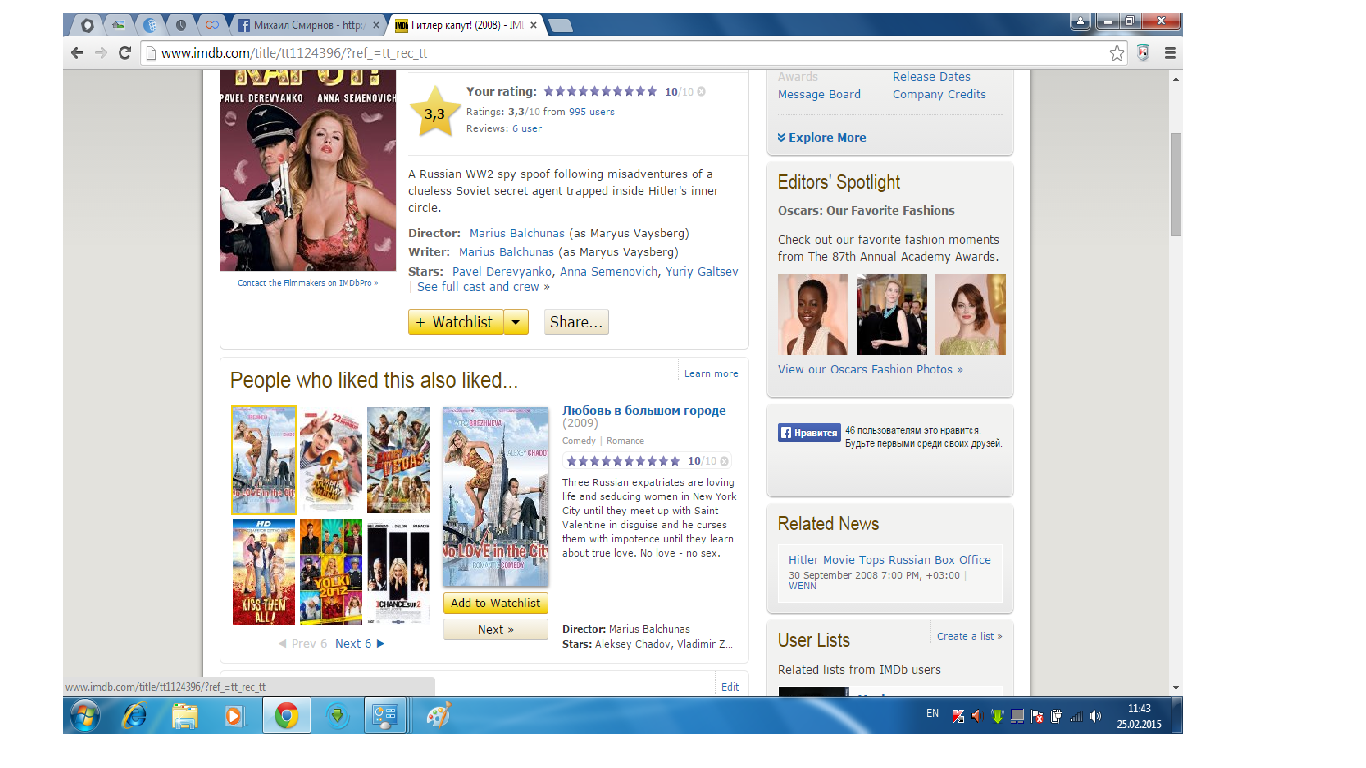Image resolution: width=1366 pixels, height=768 pixels.
Task: Go back using the browser Back arrow
Action: (77, 53)
